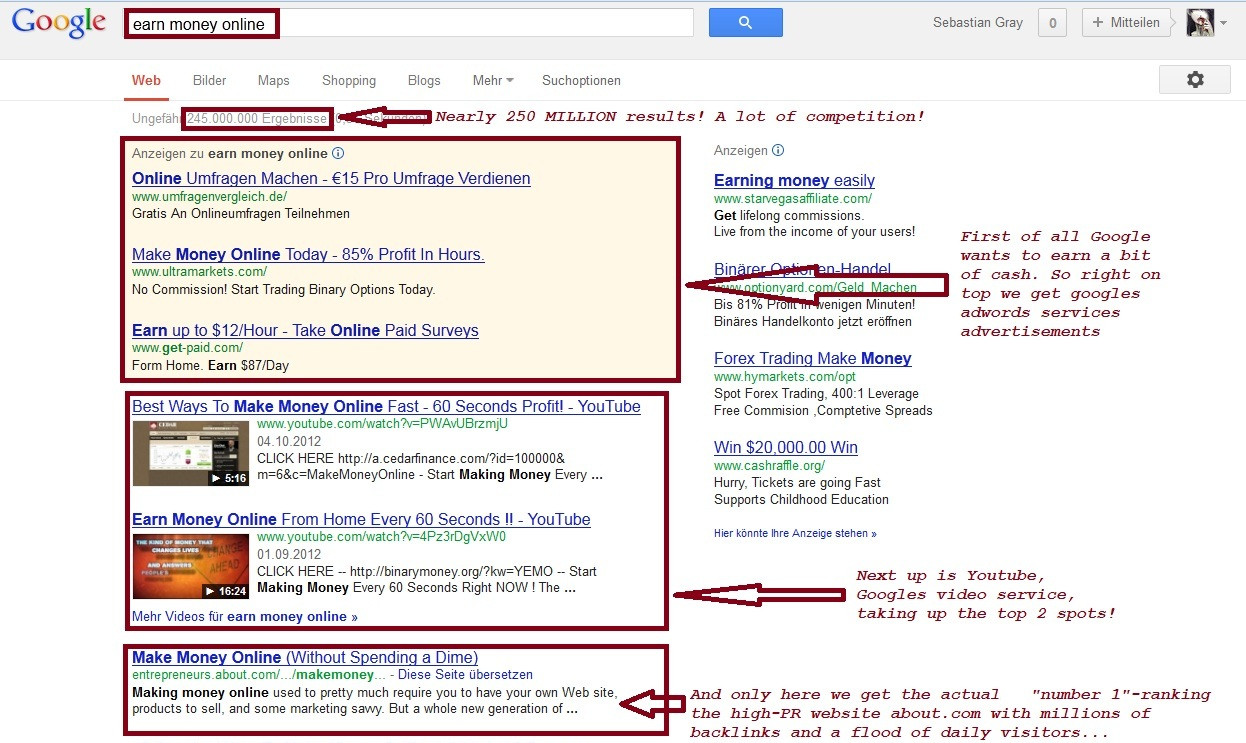The image size is (1246, 743).
Task: Open 'Earn up to $12/Hour' paid surveys ad
Action: click(x=305, y=331)
